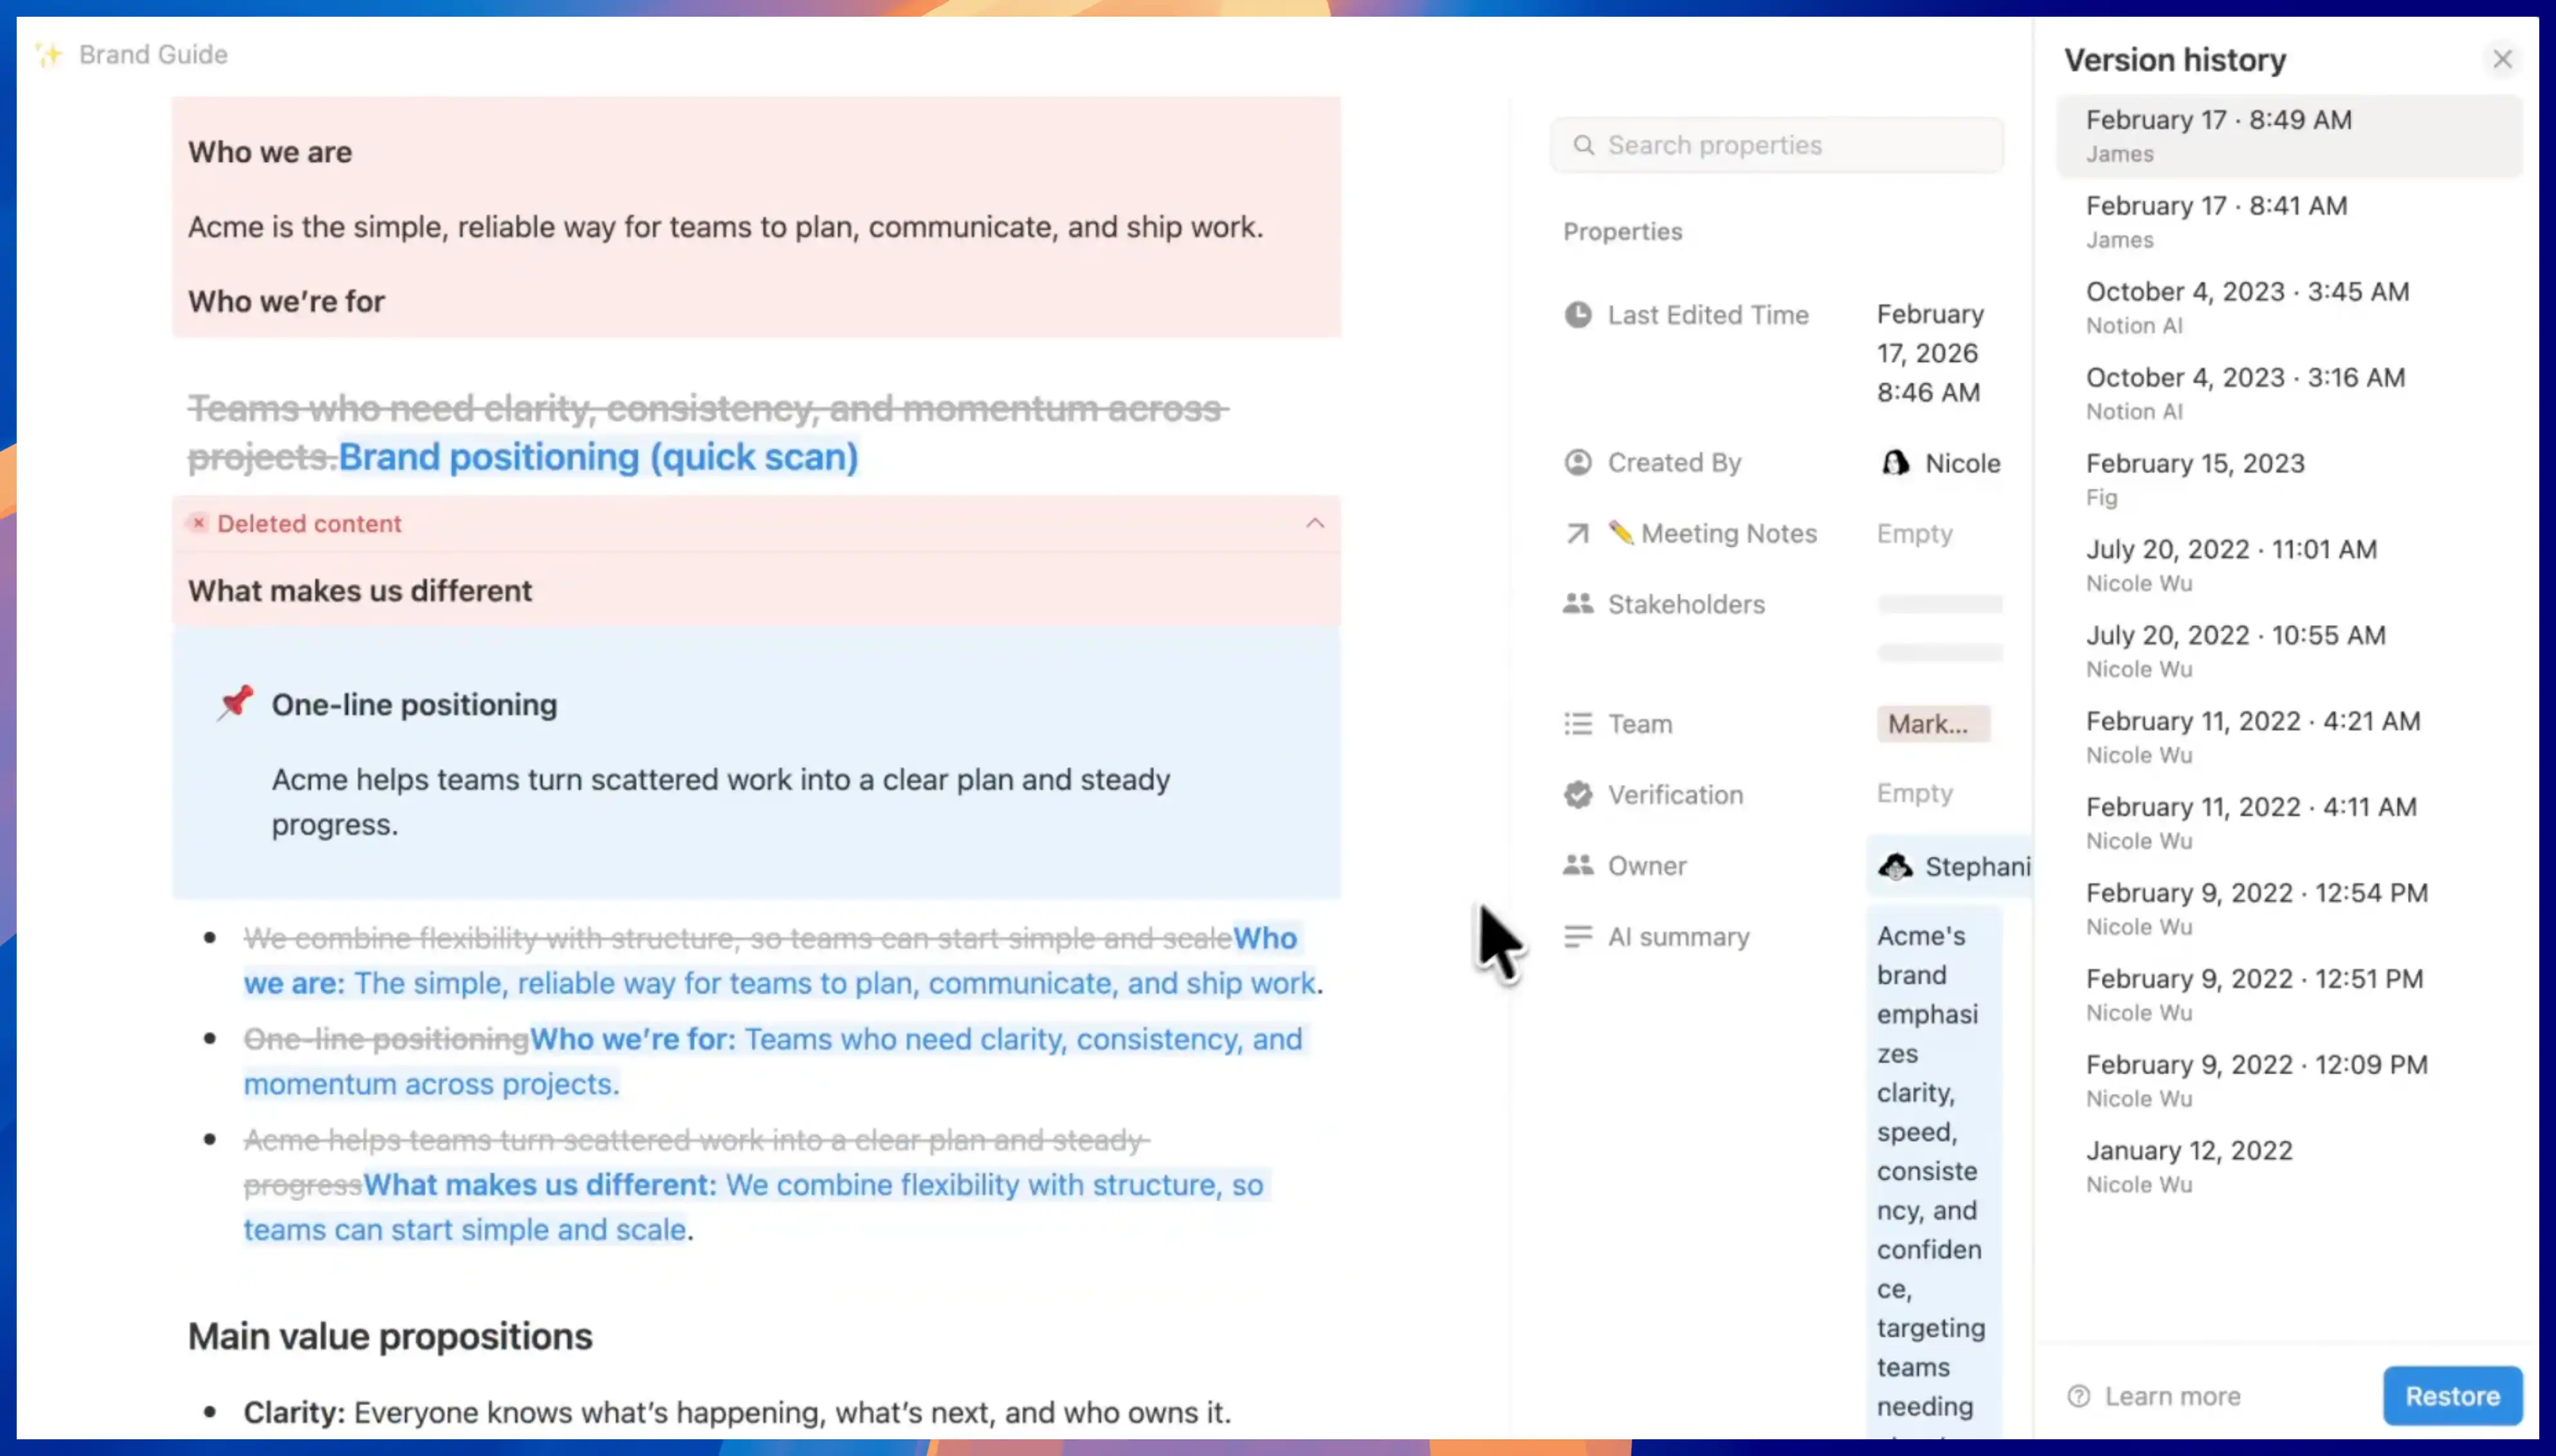Click the Stakeholders people icon
The image size is (2556, 1456).
(1578, 604)
